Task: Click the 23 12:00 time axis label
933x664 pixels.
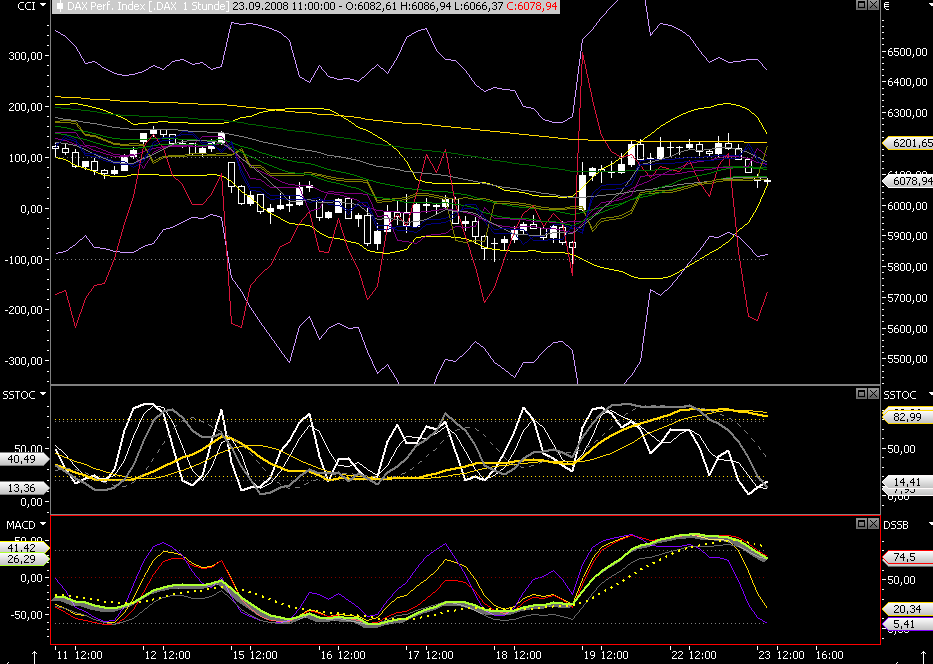Action: tap(781, 655)
